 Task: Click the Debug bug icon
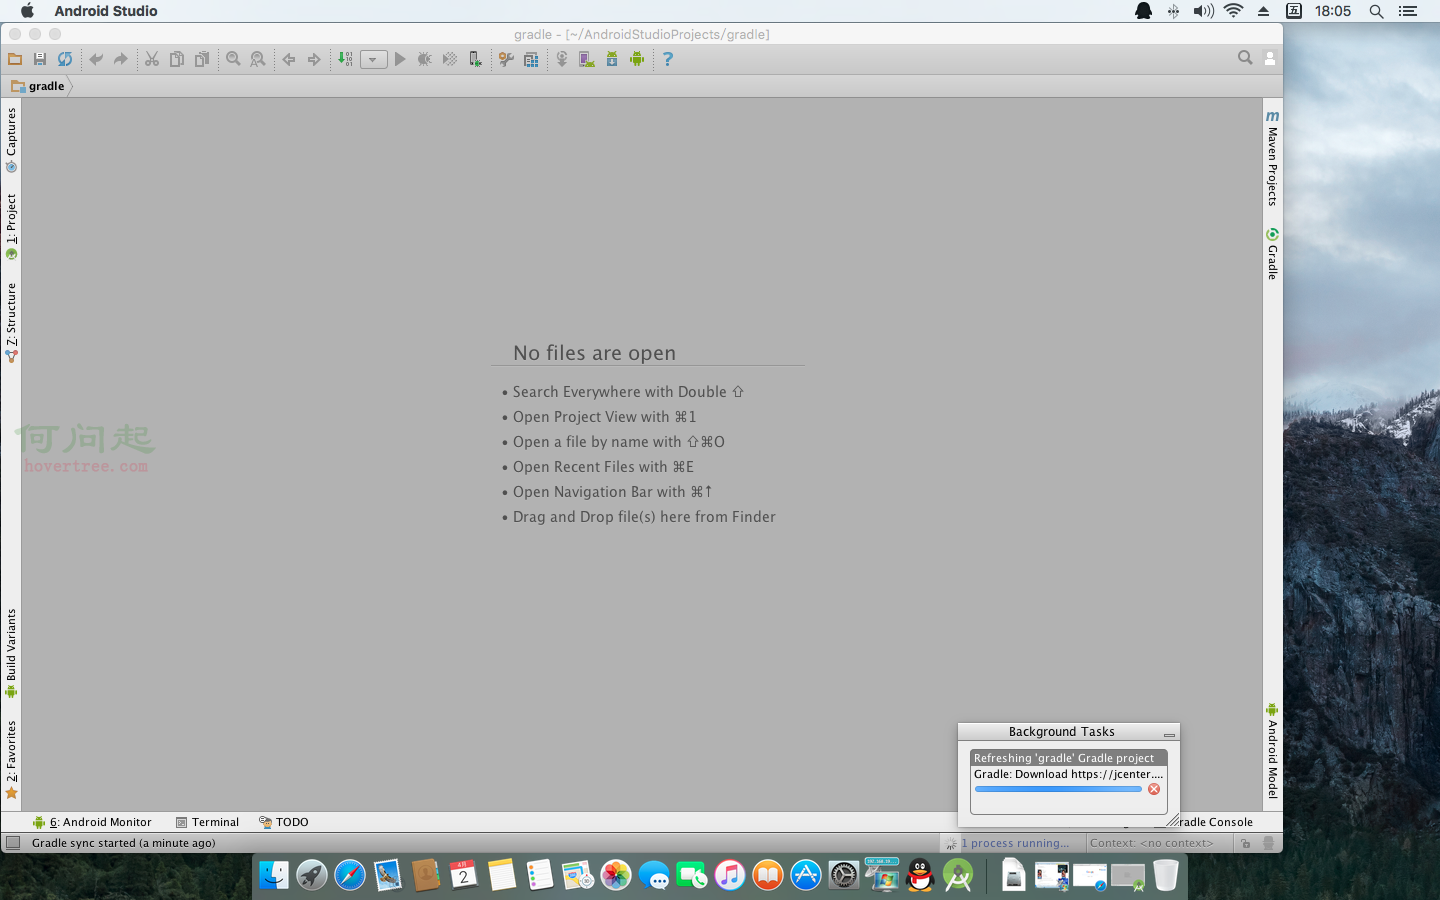tap(425, 59)
